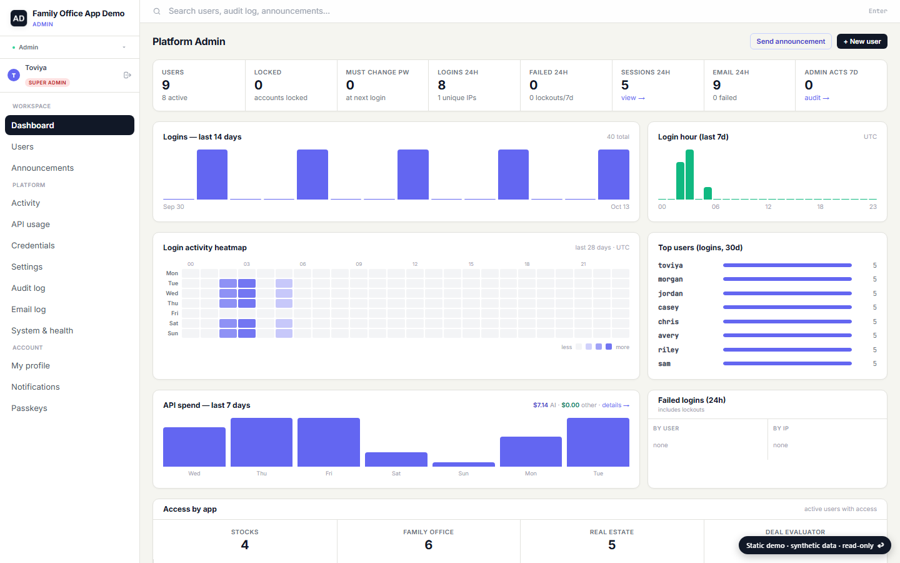Click the $7.14 AI spend value
Screen dimensions: 900x563
(x=540, y=405)
